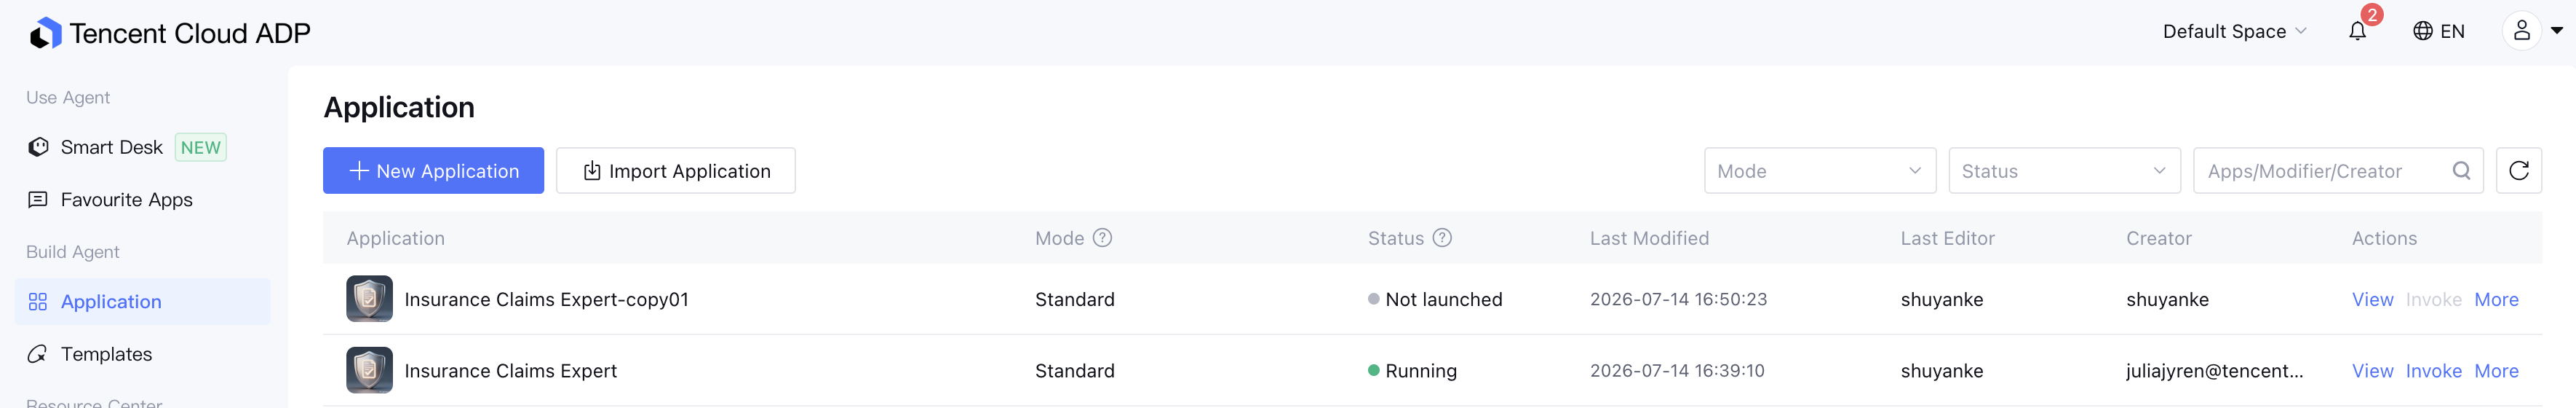Expand the account menu arrow

click(x=2557, y=31)
